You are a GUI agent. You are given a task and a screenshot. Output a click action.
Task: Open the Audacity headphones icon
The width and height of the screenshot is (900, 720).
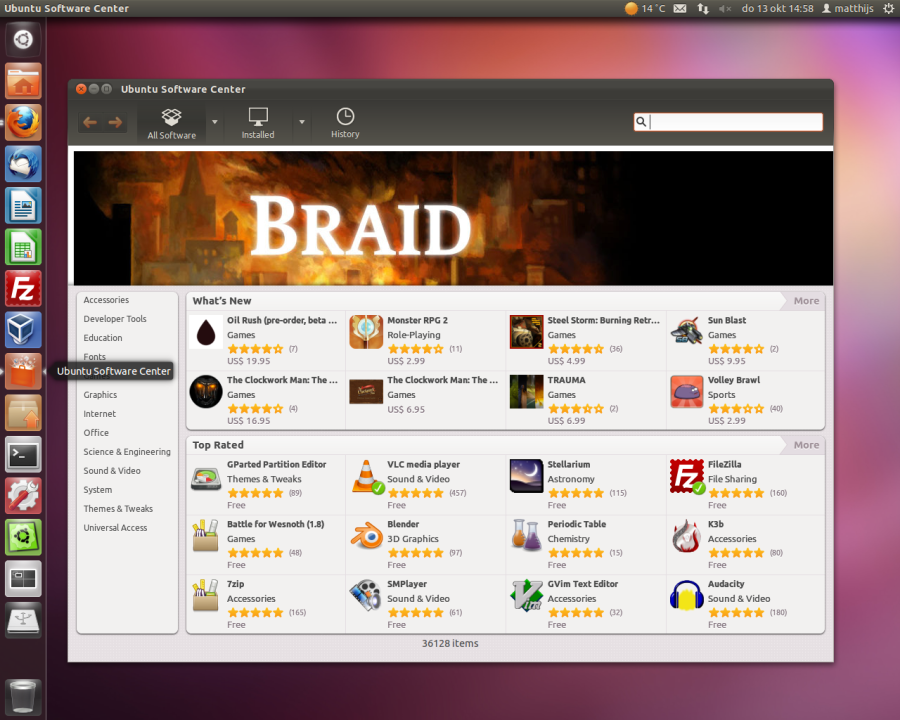coord(687,596)
